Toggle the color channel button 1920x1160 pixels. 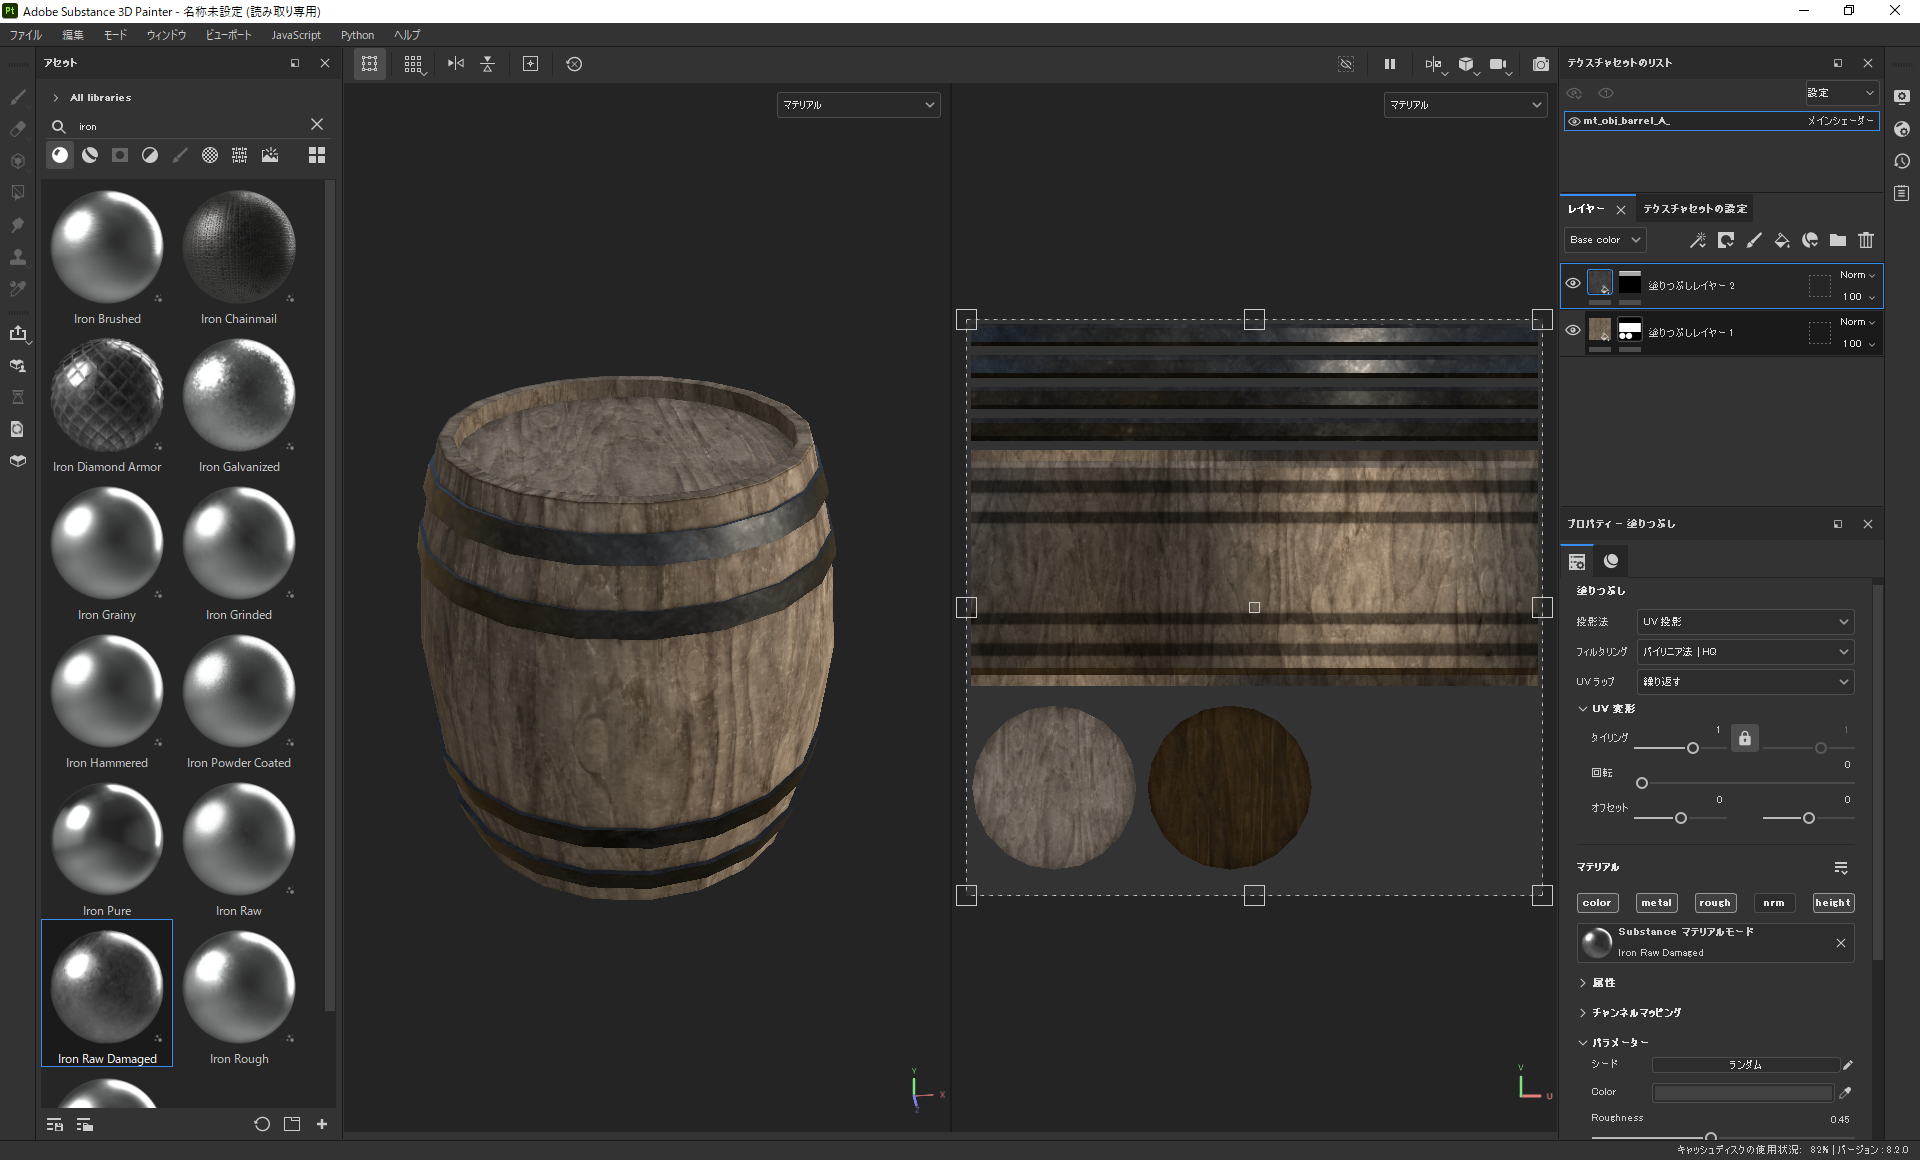(x=1597, y=903)
